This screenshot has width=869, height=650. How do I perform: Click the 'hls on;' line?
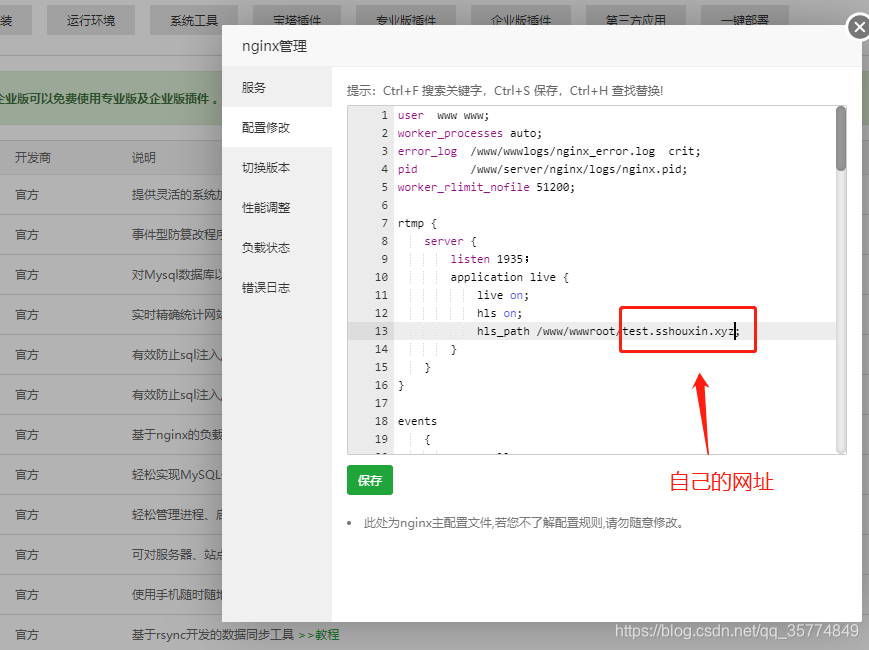pyautogui.click(x=499, y=313)
